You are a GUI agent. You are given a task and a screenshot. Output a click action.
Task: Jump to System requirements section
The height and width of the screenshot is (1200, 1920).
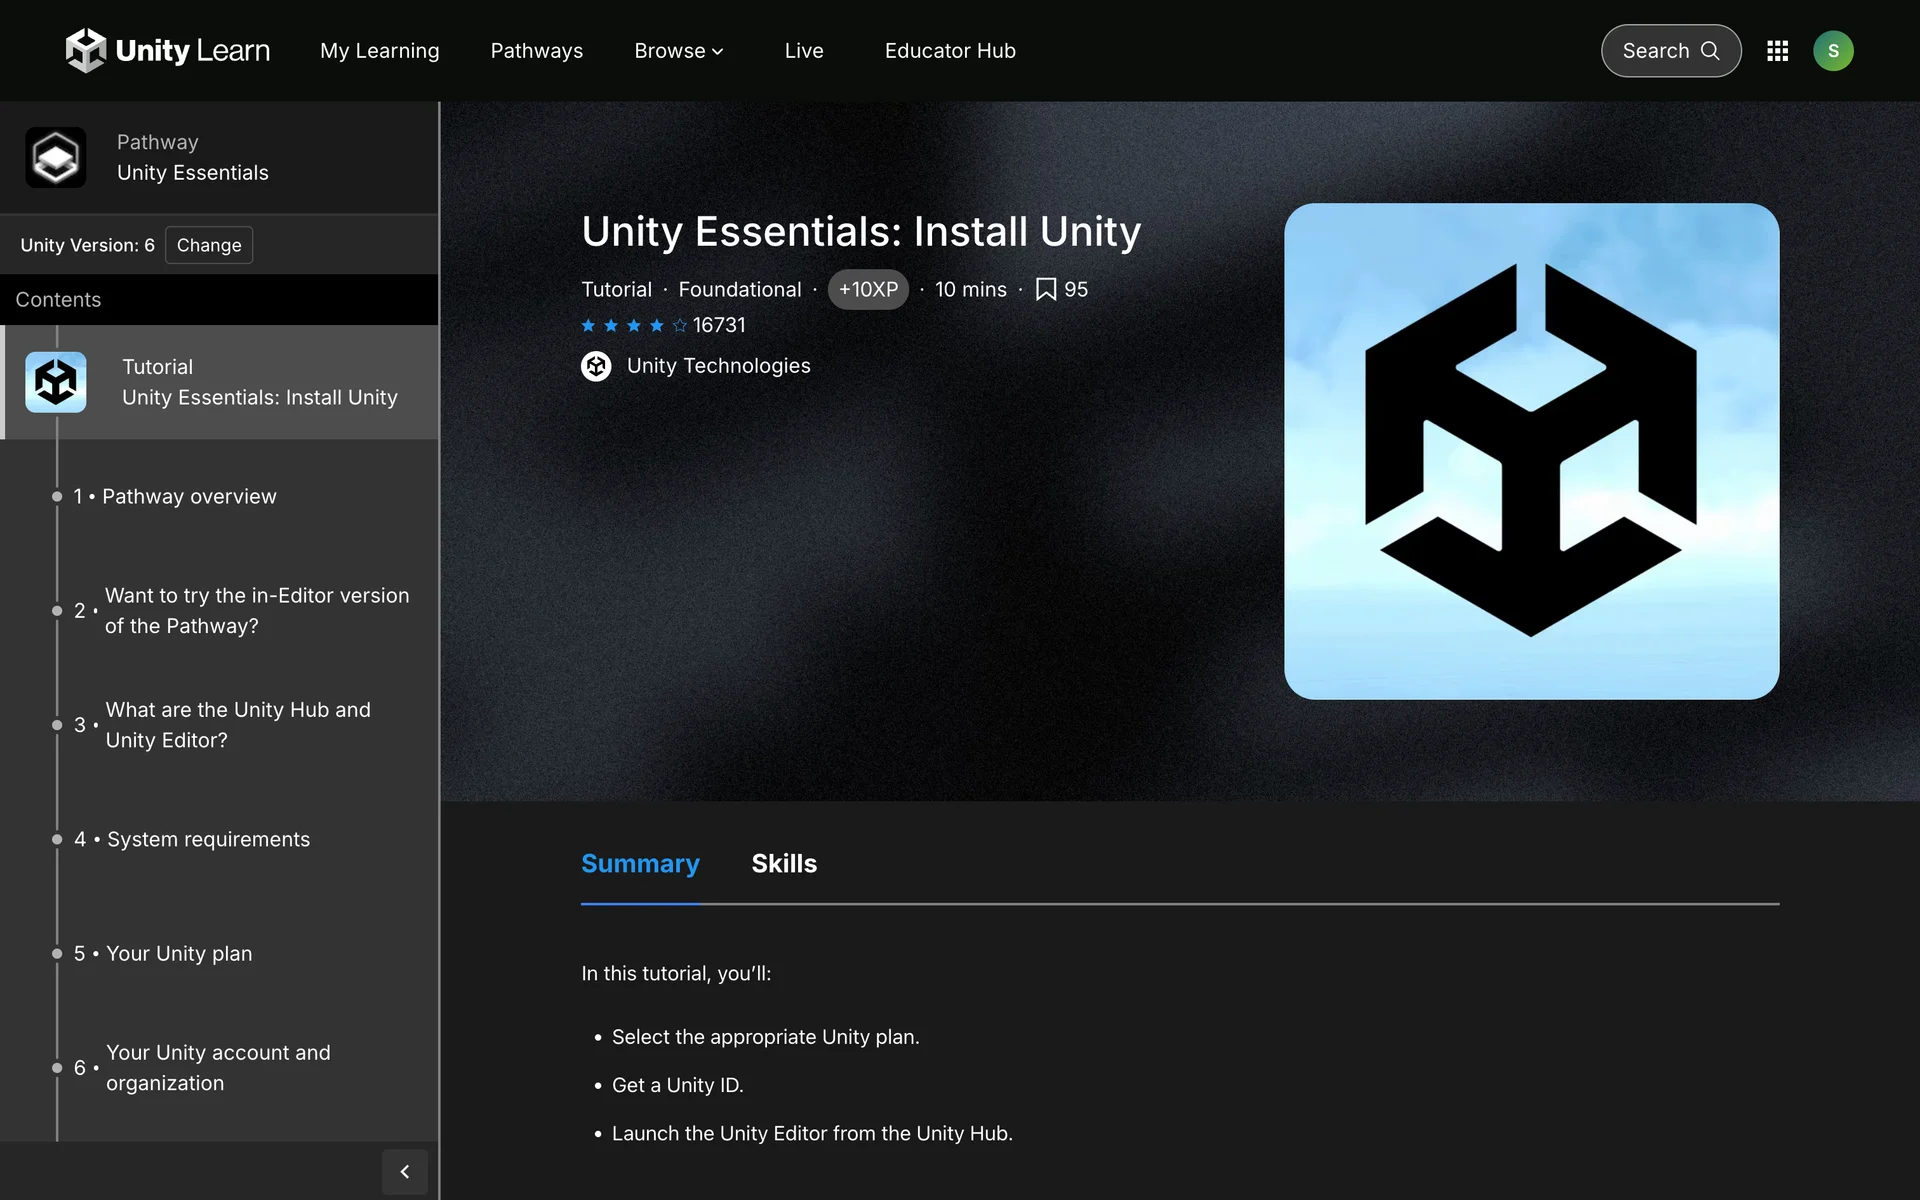pos(208,839)
